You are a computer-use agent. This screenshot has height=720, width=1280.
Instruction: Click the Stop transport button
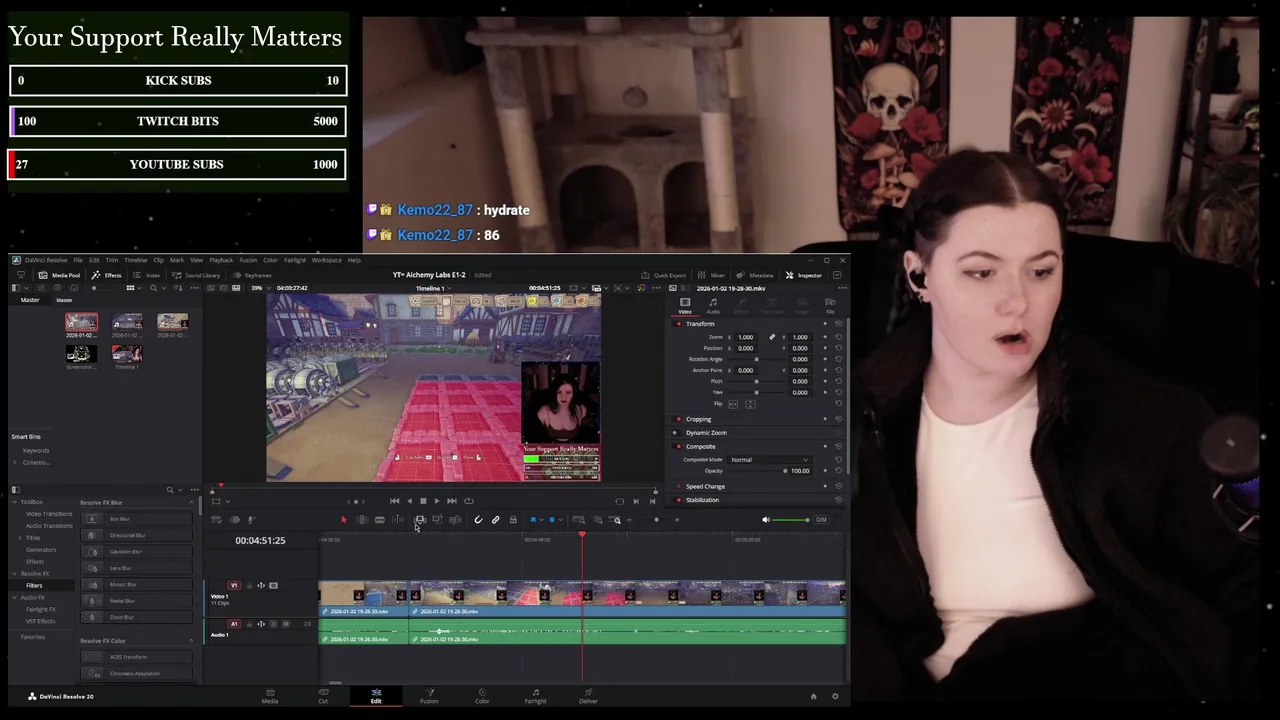pyautogui.click(x=423, y=501)
